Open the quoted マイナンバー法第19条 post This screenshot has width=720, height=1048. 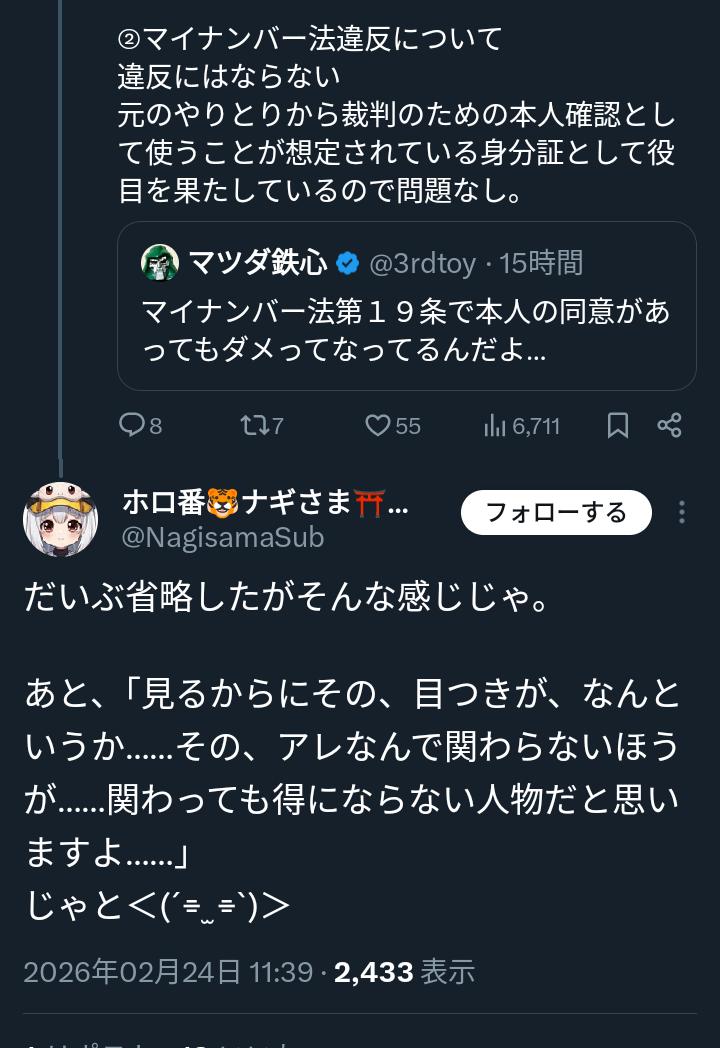tap(406, 331)
